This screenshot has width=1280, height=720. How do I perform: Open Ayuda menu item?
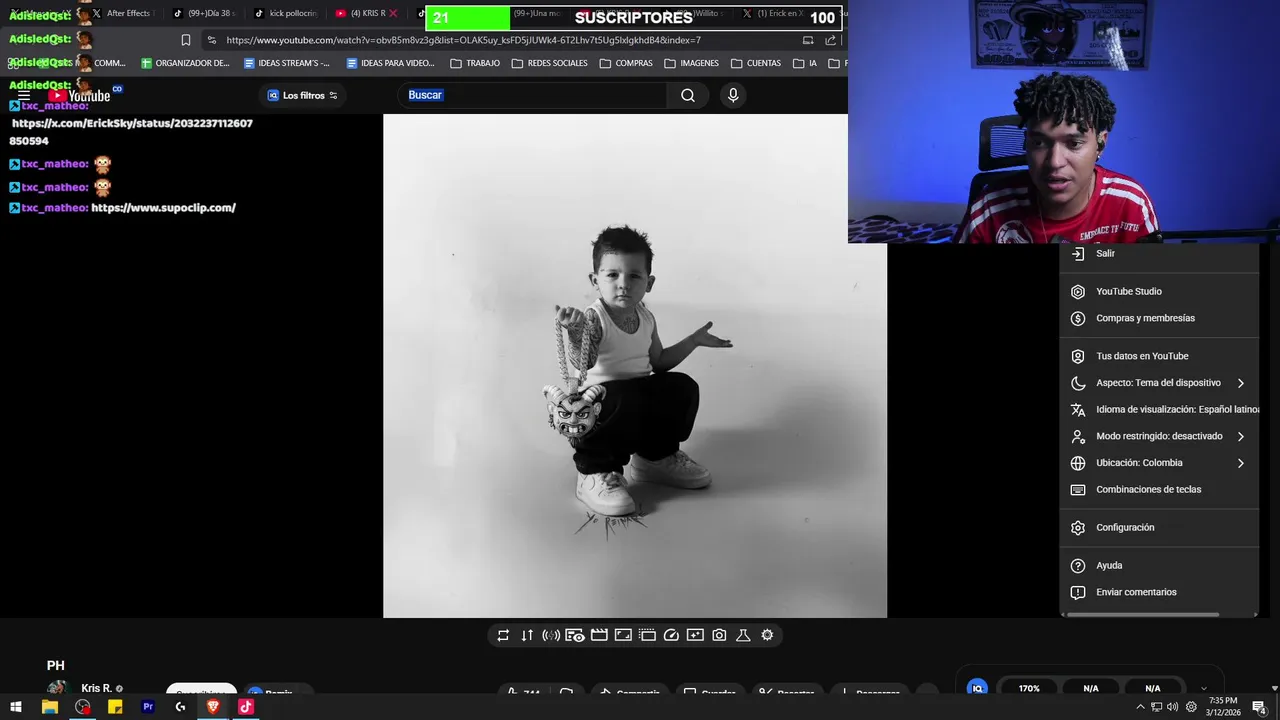click(x=1160, y=566)
